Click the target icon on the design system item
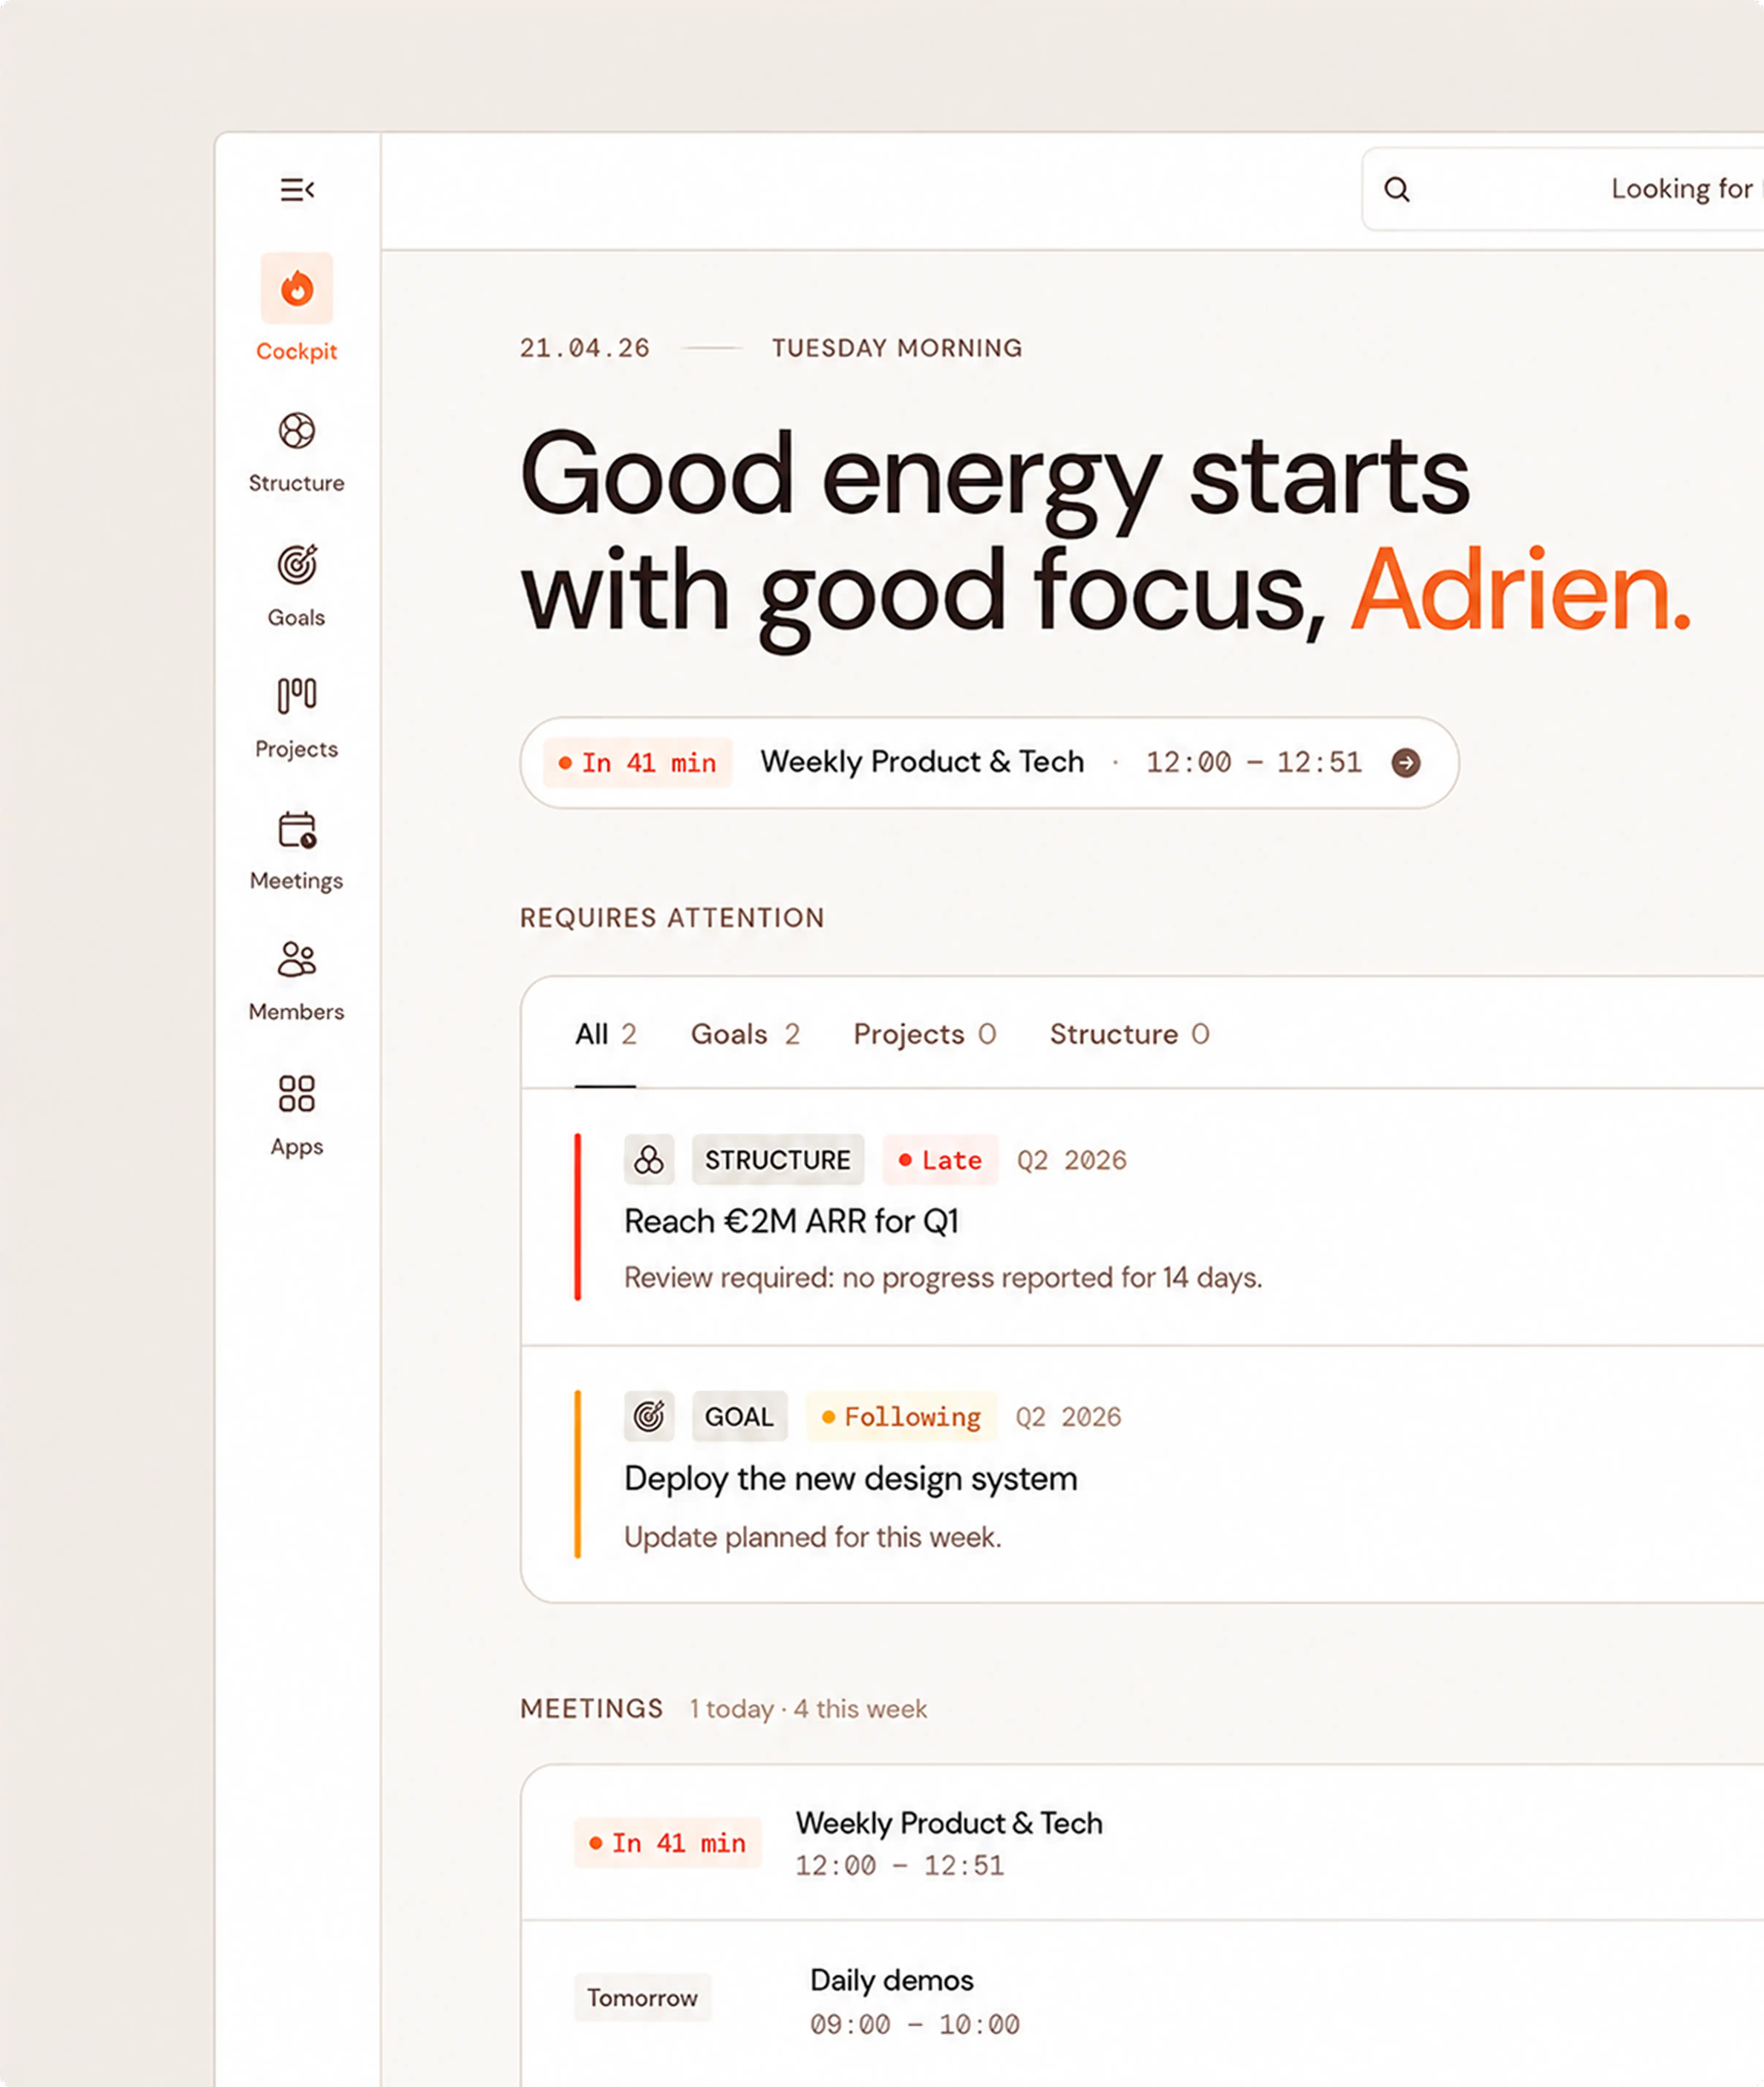Viewport: 1764px width, 2087px height. click(649, 1416)
